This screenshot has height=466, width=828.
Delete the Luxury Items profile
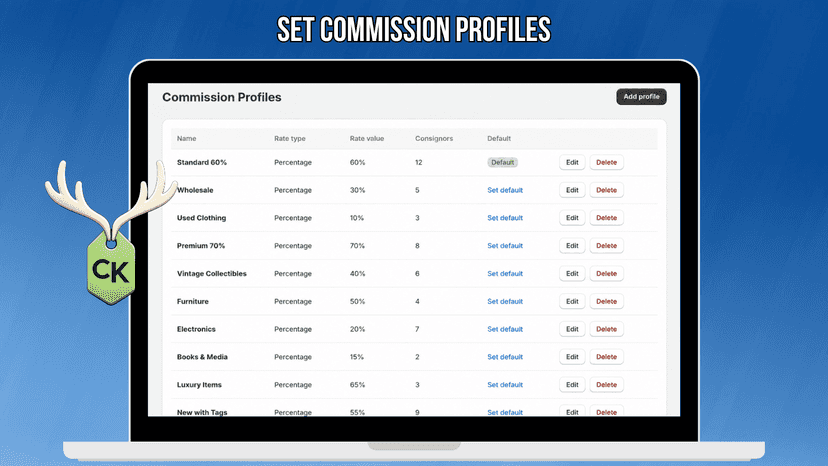[606, 385]
